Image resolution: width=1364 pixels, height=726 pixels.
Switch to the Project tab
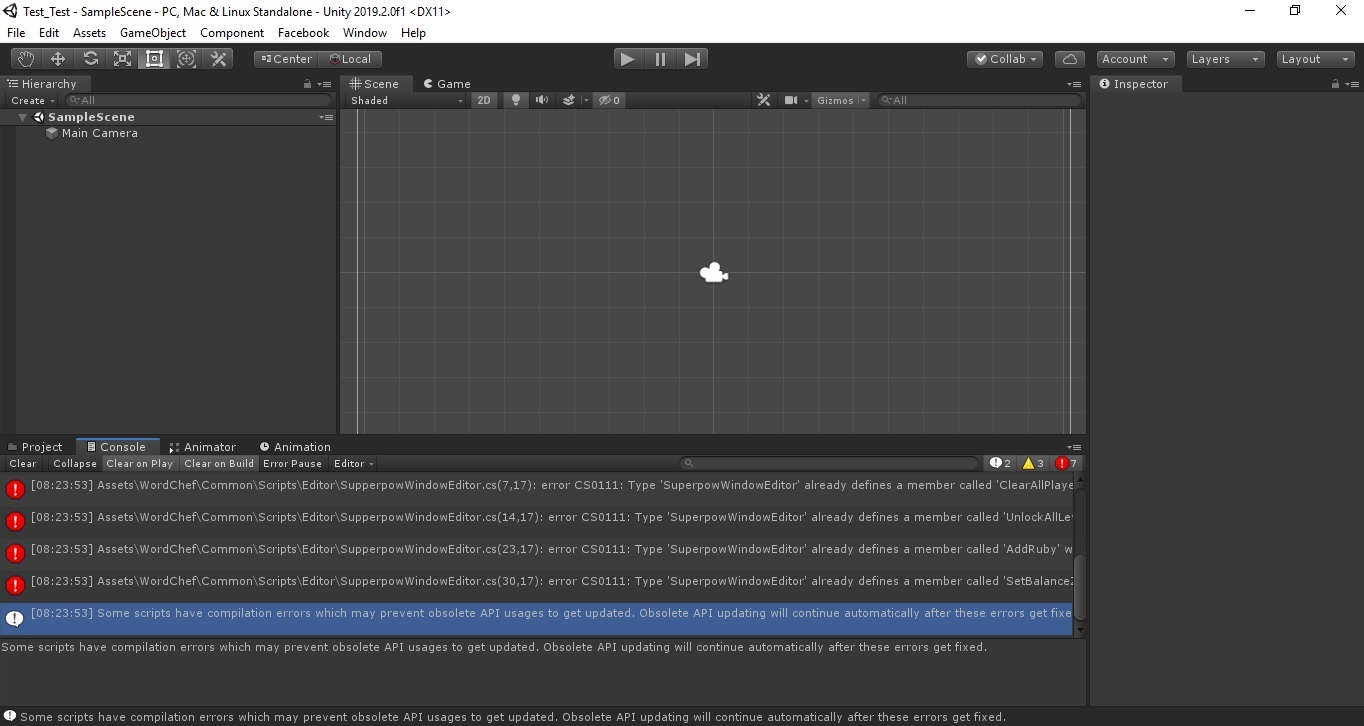pos(35,447)
